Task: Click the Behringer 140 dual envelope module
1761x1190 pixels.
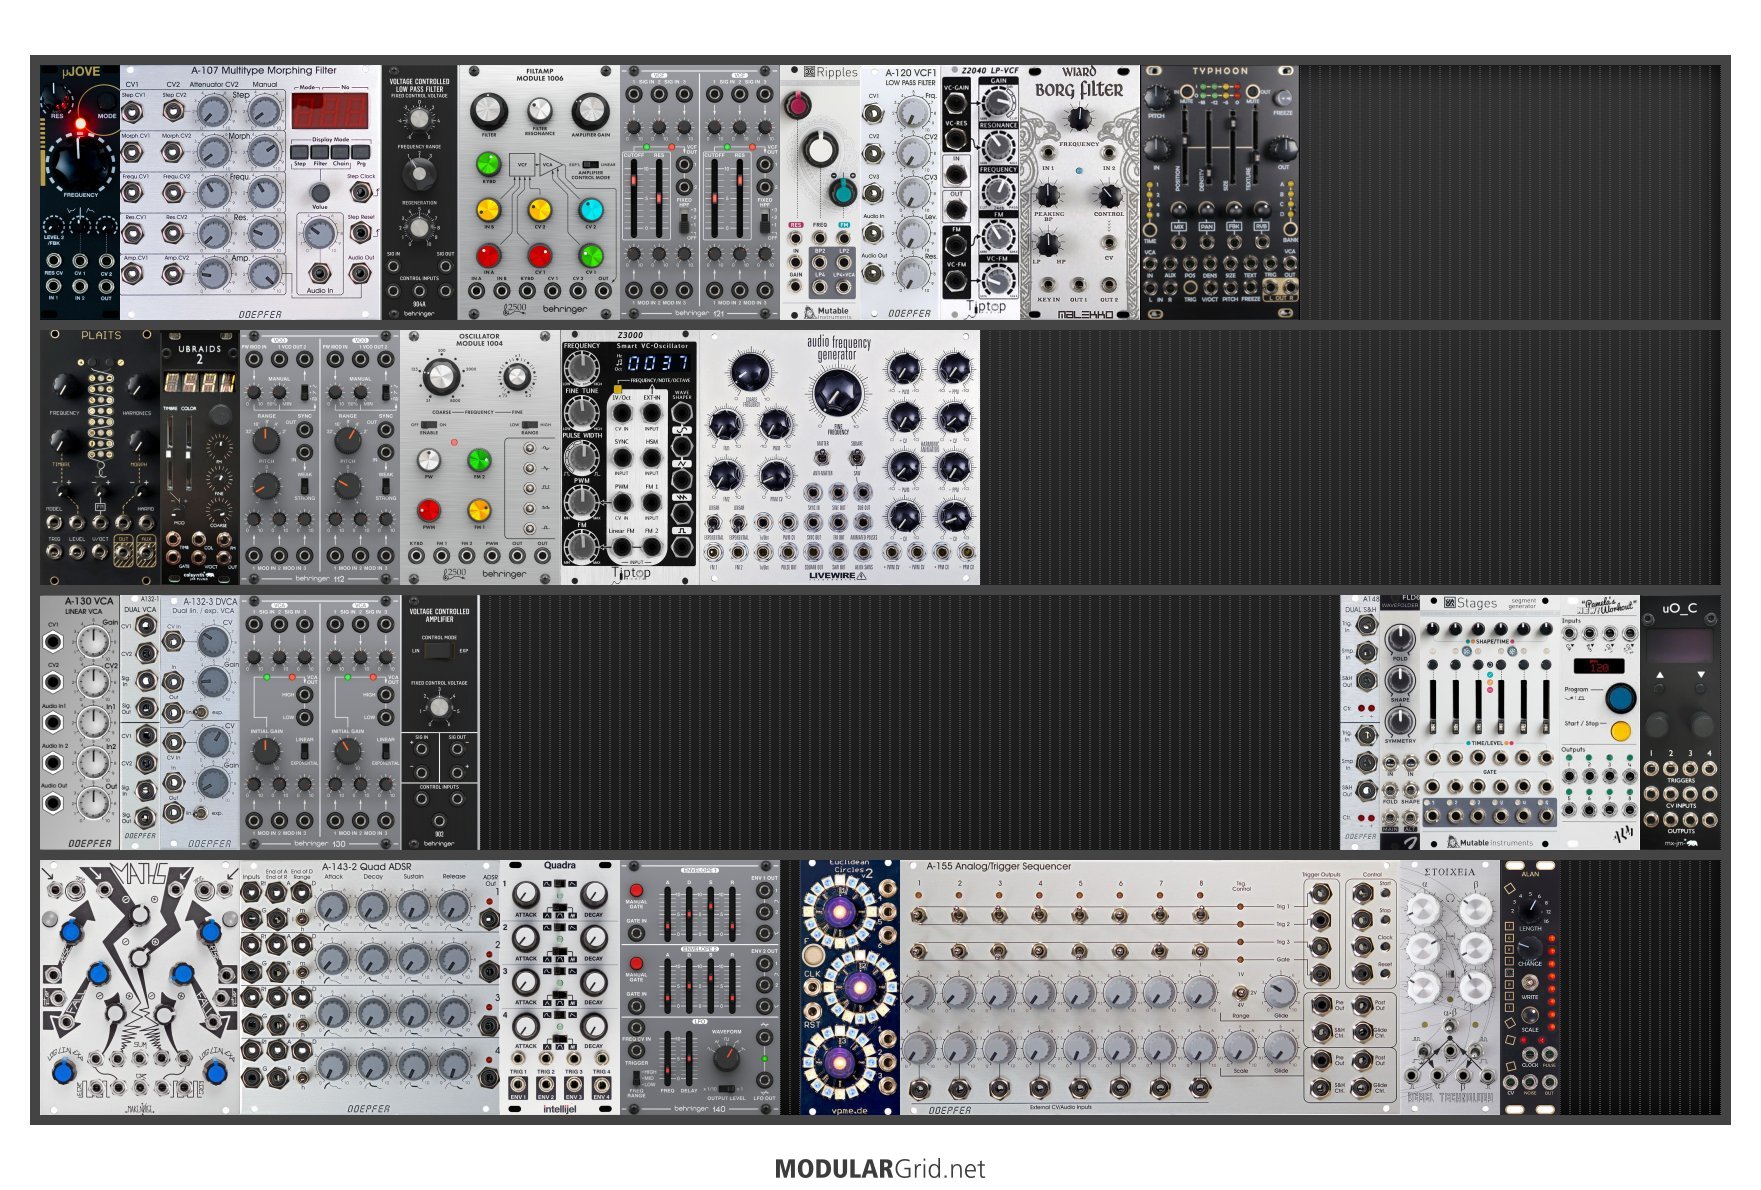Action: (x=700, y=988)
